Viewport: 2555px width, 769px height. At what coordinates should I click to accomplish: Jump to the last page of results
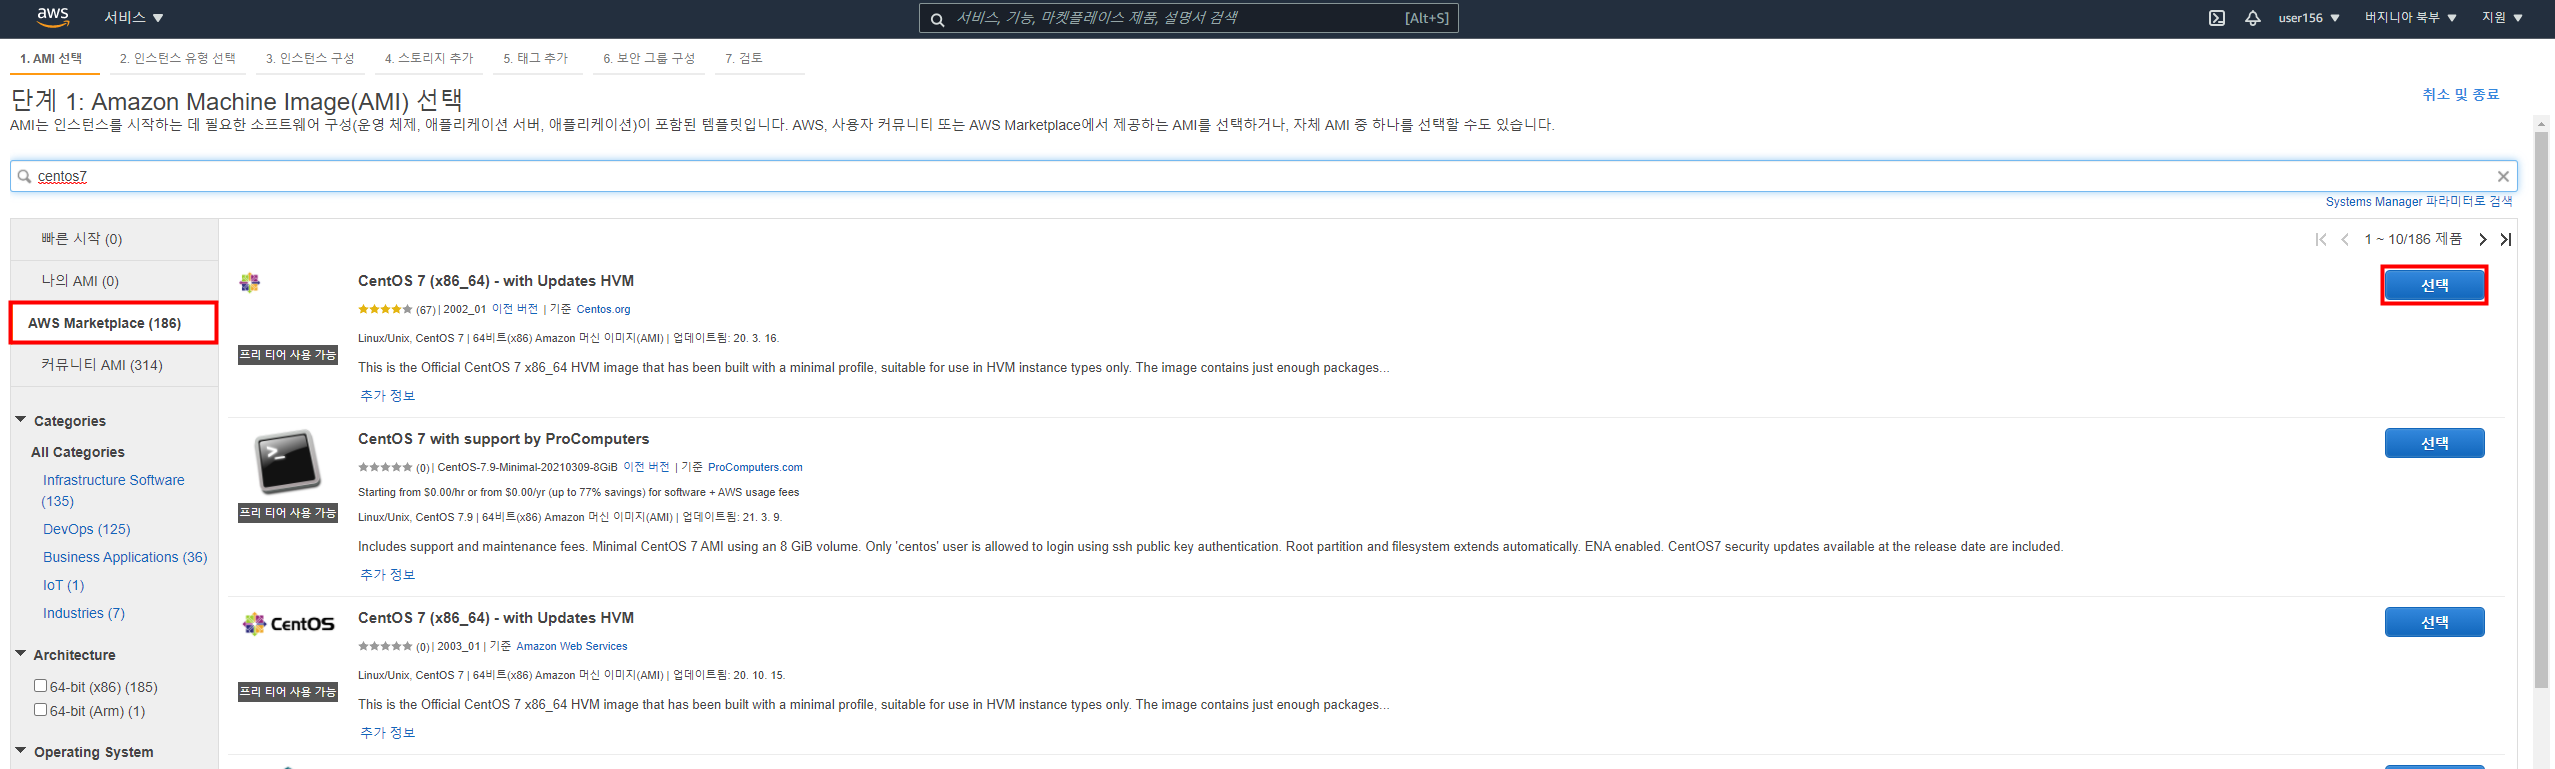2505,239
